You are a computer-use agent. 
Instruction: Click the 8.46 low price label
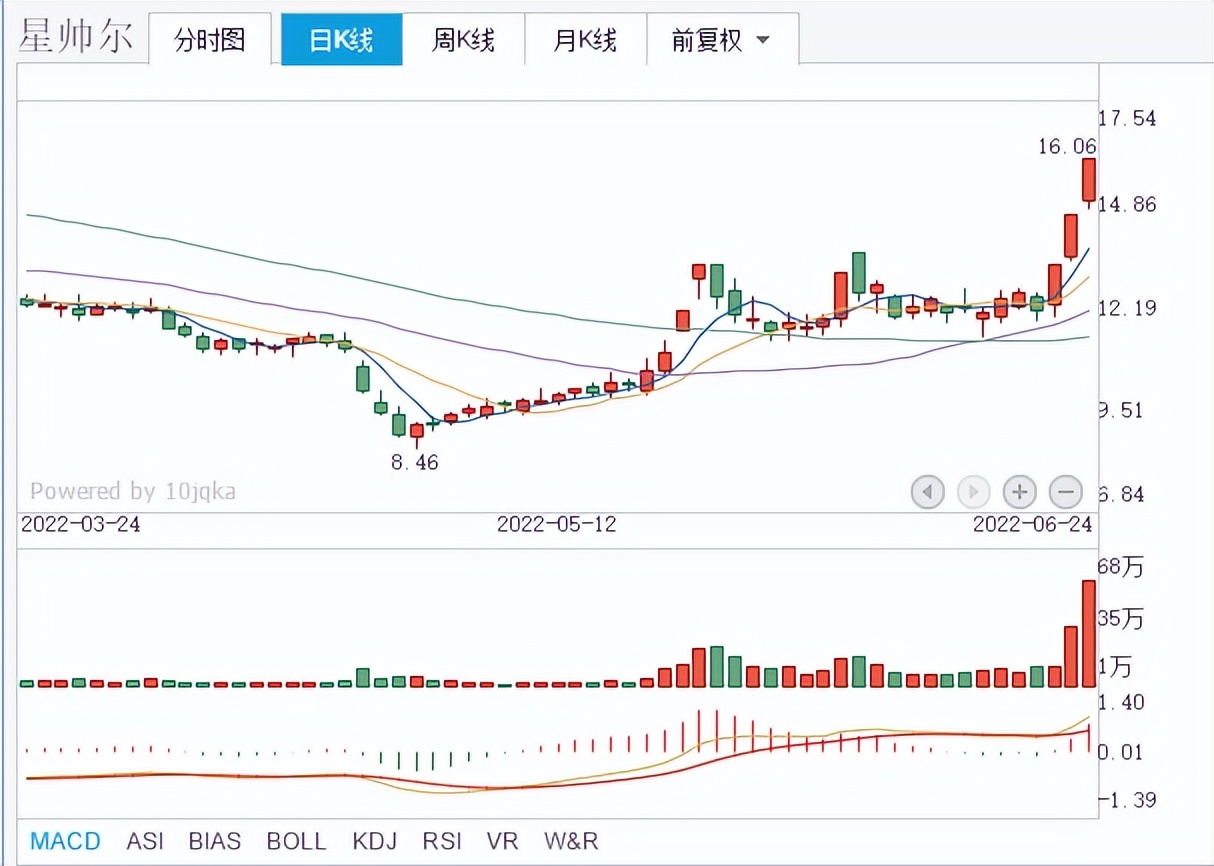click(415, 462)
